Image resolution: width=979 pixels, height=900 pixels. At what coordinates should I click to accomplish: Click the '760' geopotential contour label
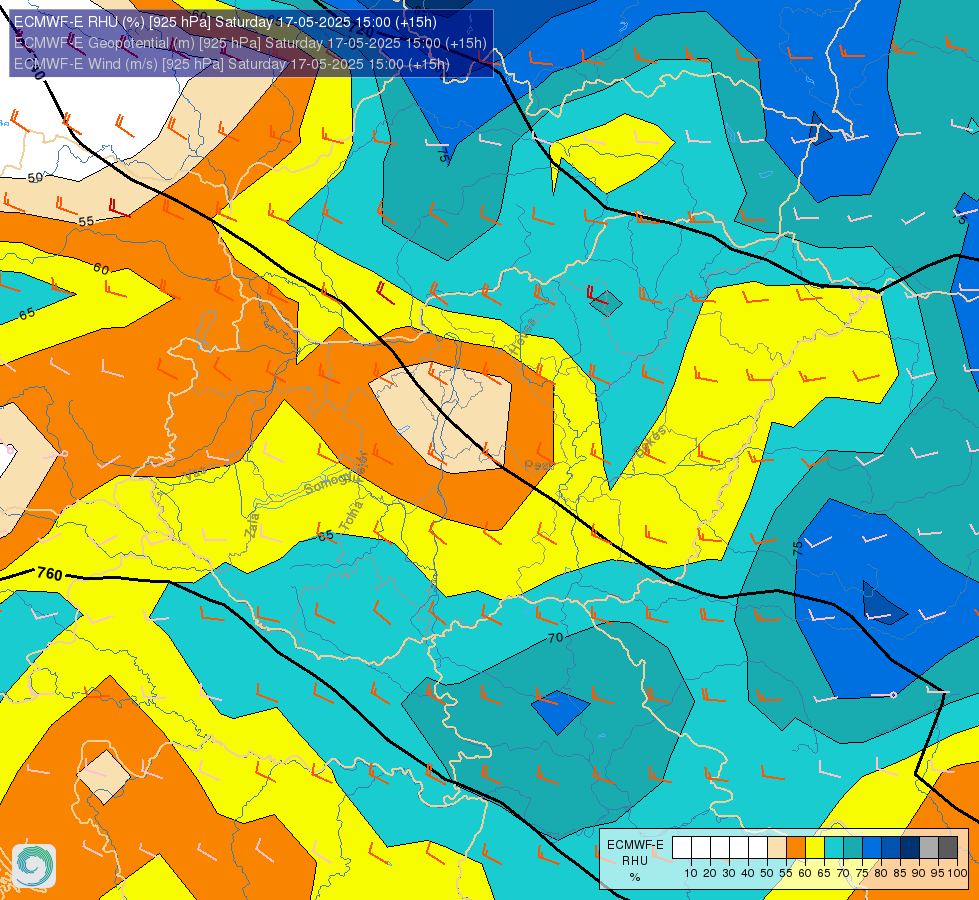pos(50,573)
